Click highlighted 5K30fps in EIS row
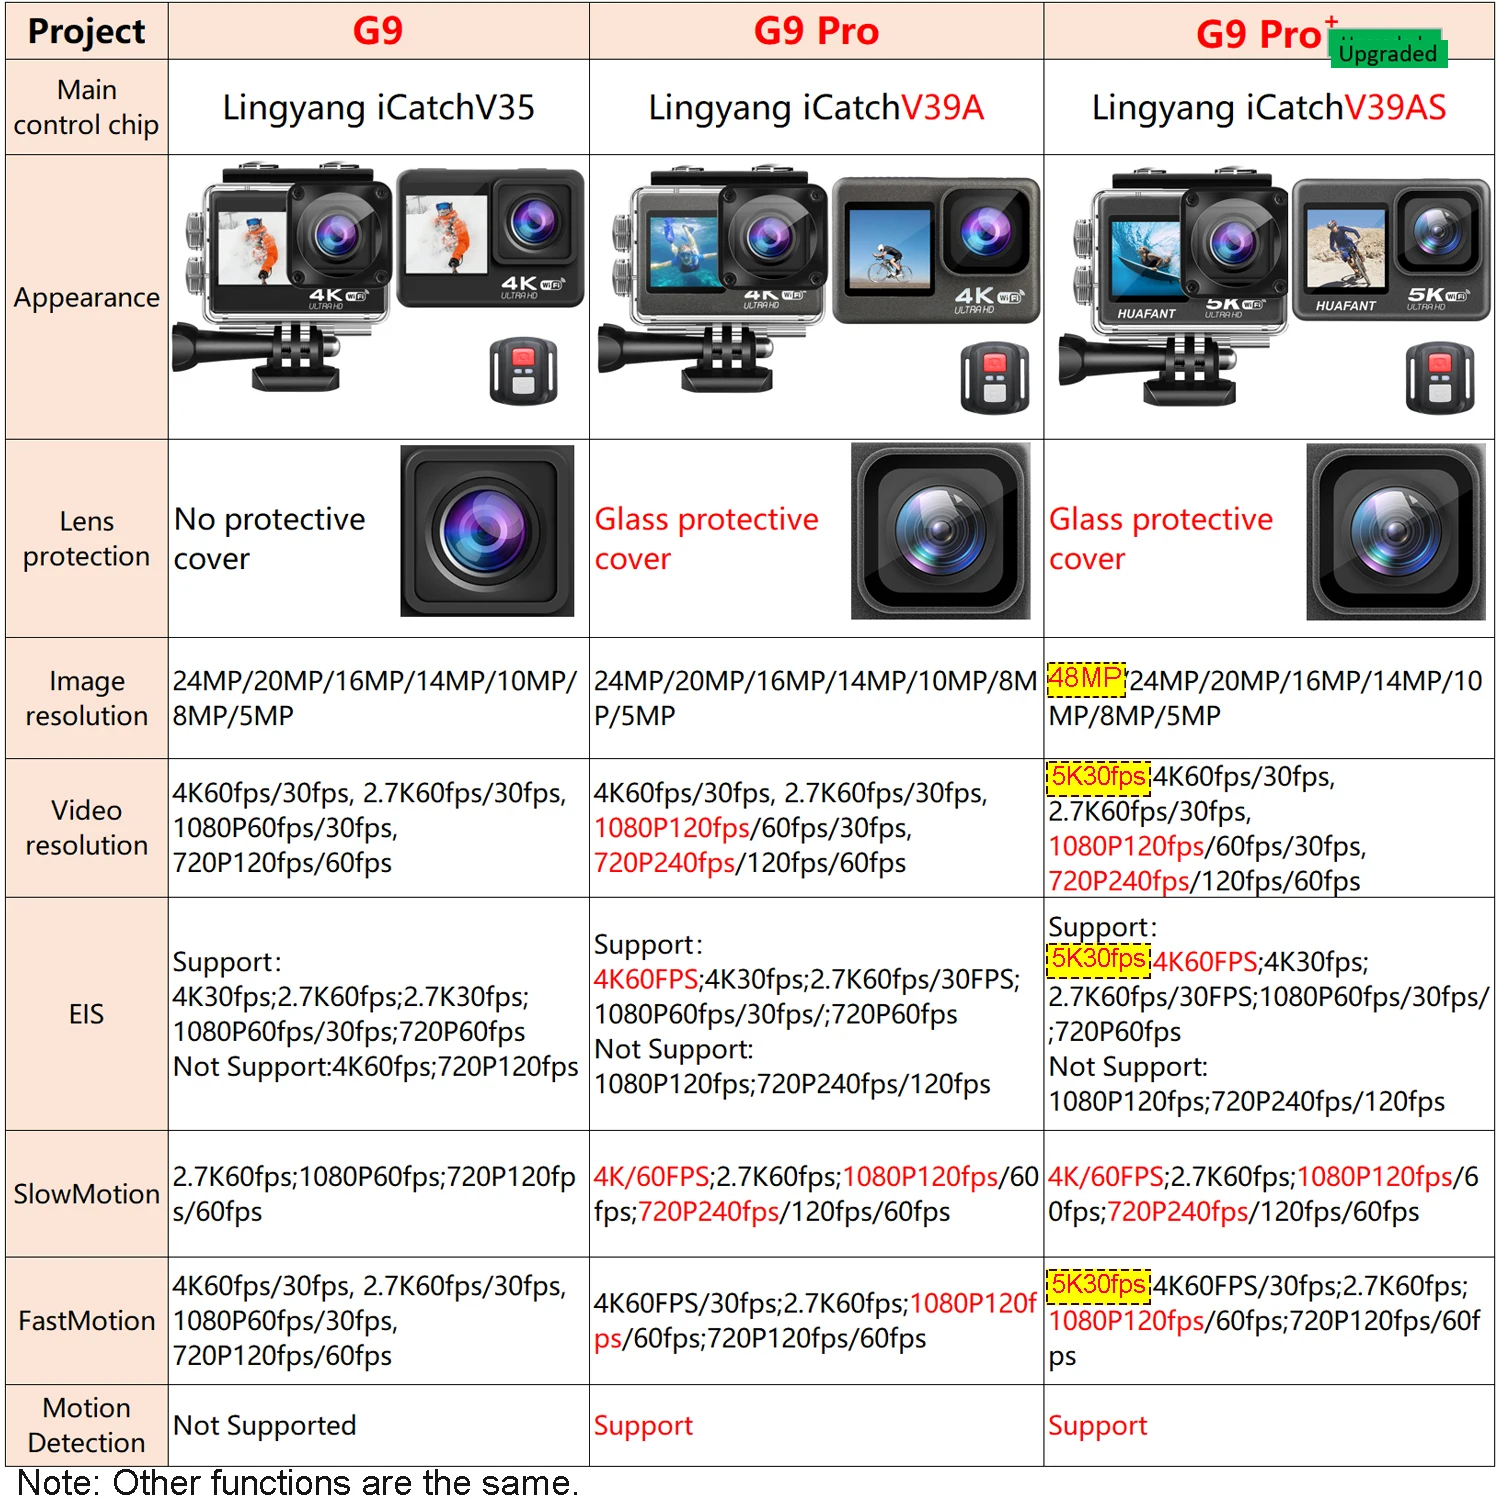The image size is (1500, 1500). 1099,958
